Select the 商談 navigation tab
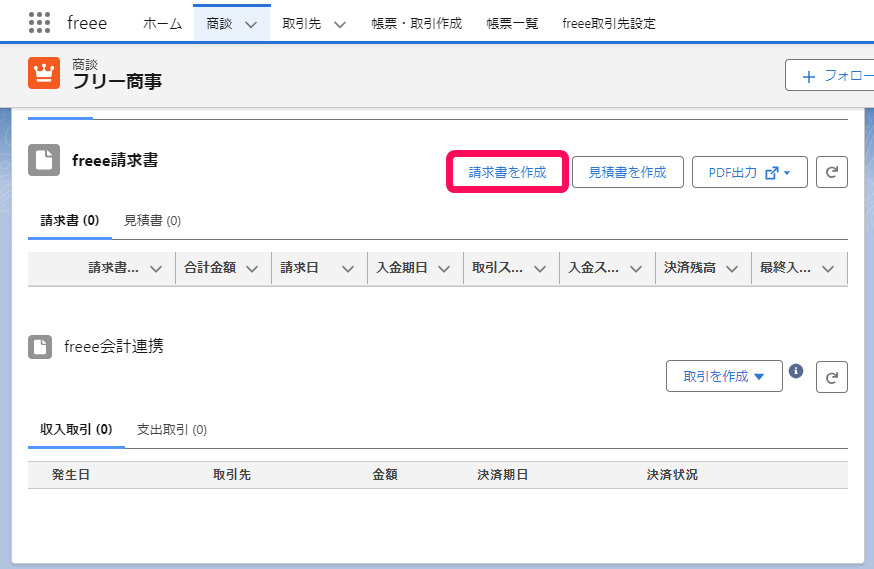This screenshot has height=569, width=874. (219, 23)
